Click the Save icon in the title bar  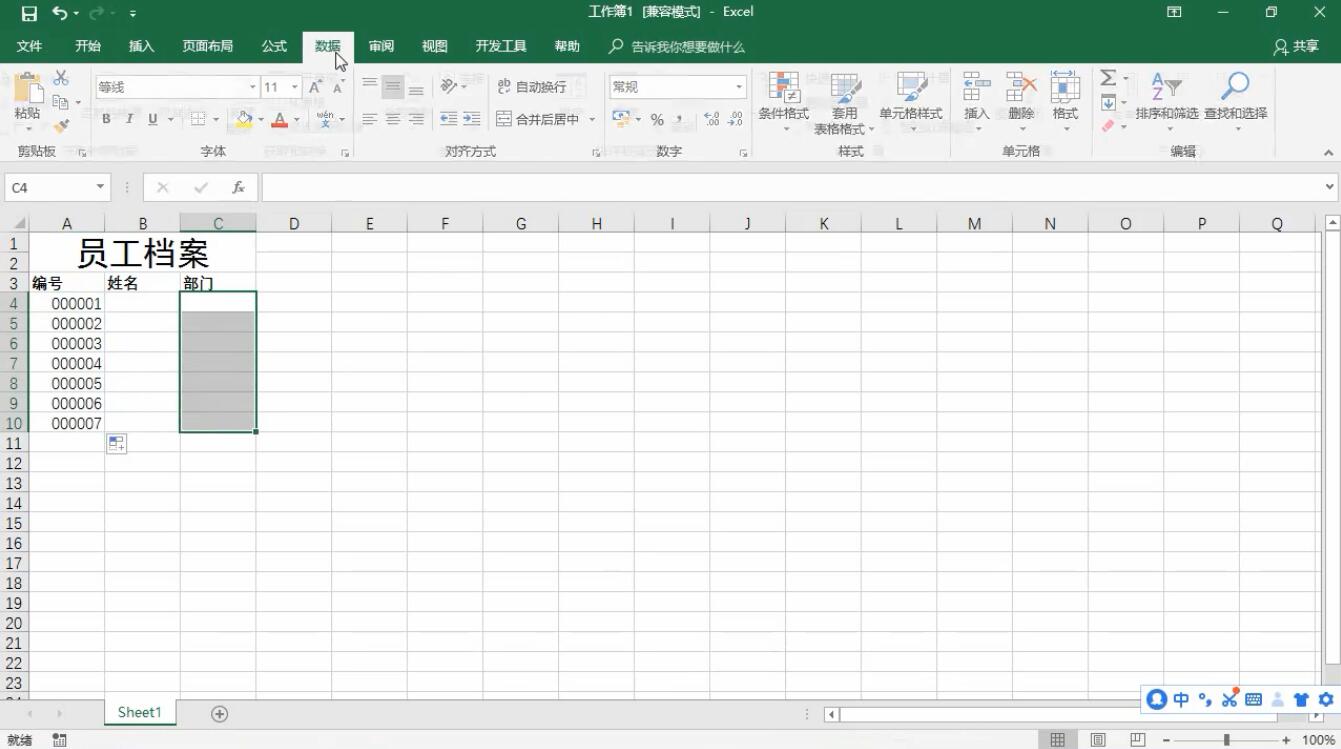pyautogui.click(x=29, y=13)
